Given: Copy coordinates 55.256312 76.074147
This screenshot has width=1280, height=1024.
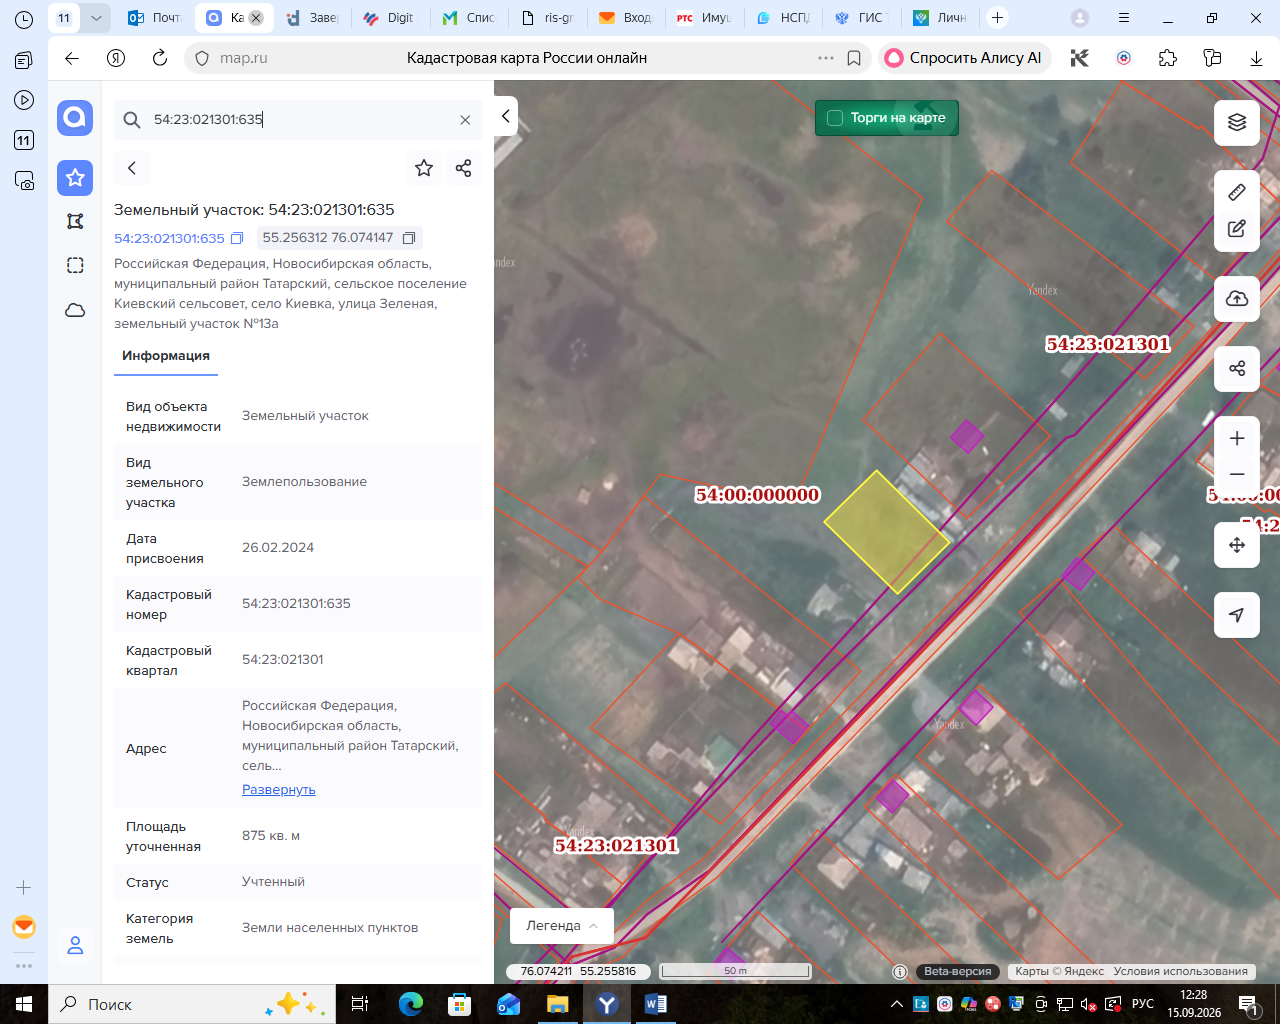Looking at the screenshot, I should [x=409, y=238].
